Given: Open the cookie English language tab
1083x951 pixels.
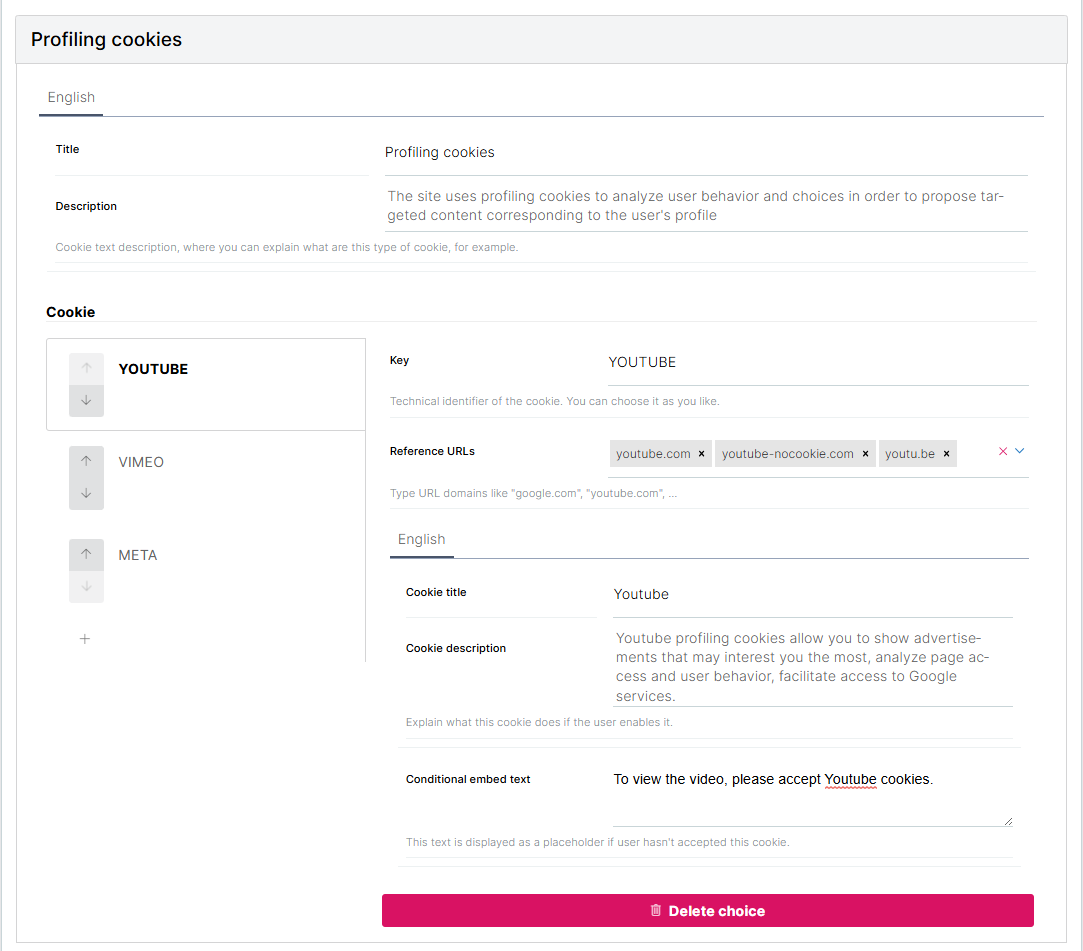Looking at the screenshot, I should [x=421, y=539].
